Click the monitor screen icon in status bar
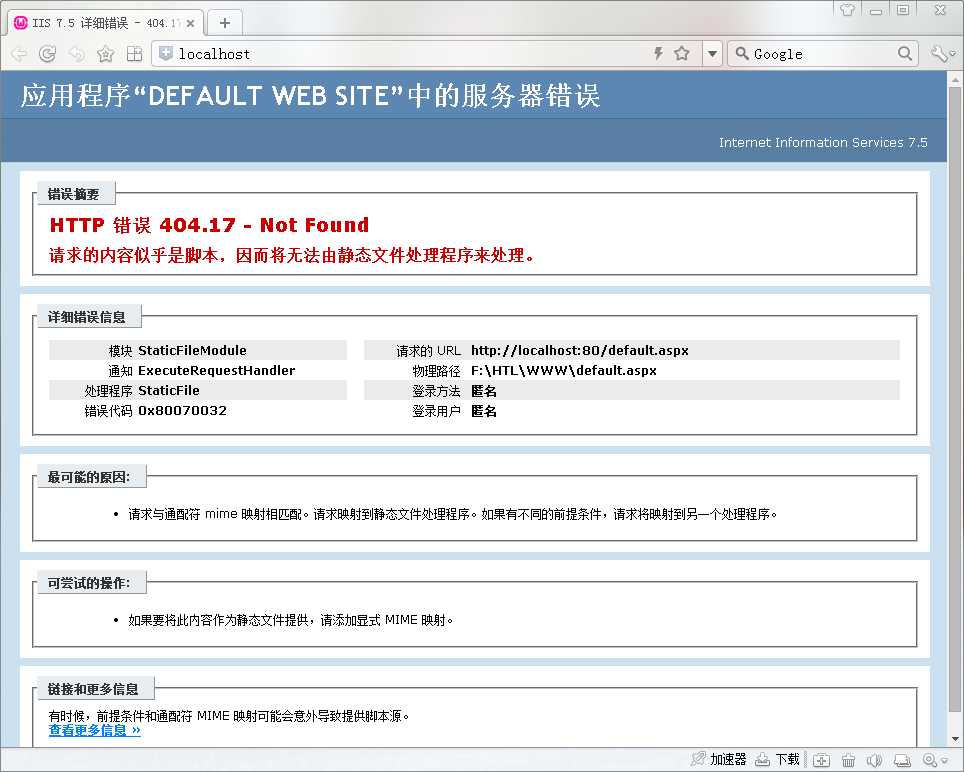964x772 pixels. pos(902,760)
